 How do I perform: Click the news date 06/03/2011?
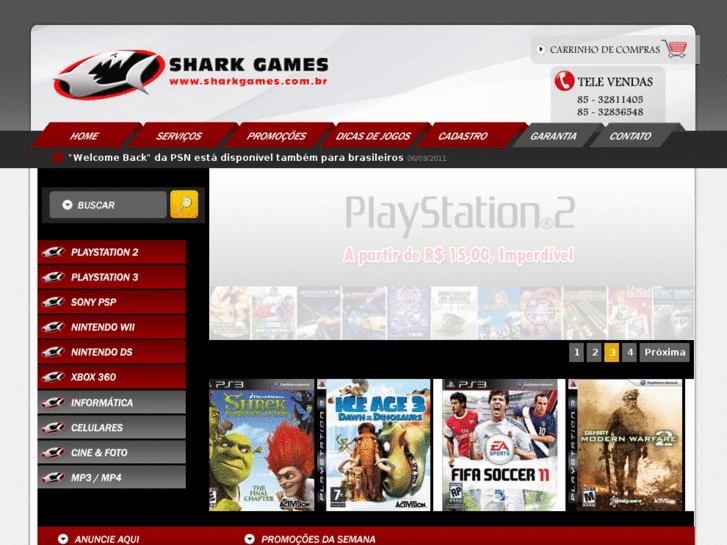427,159
